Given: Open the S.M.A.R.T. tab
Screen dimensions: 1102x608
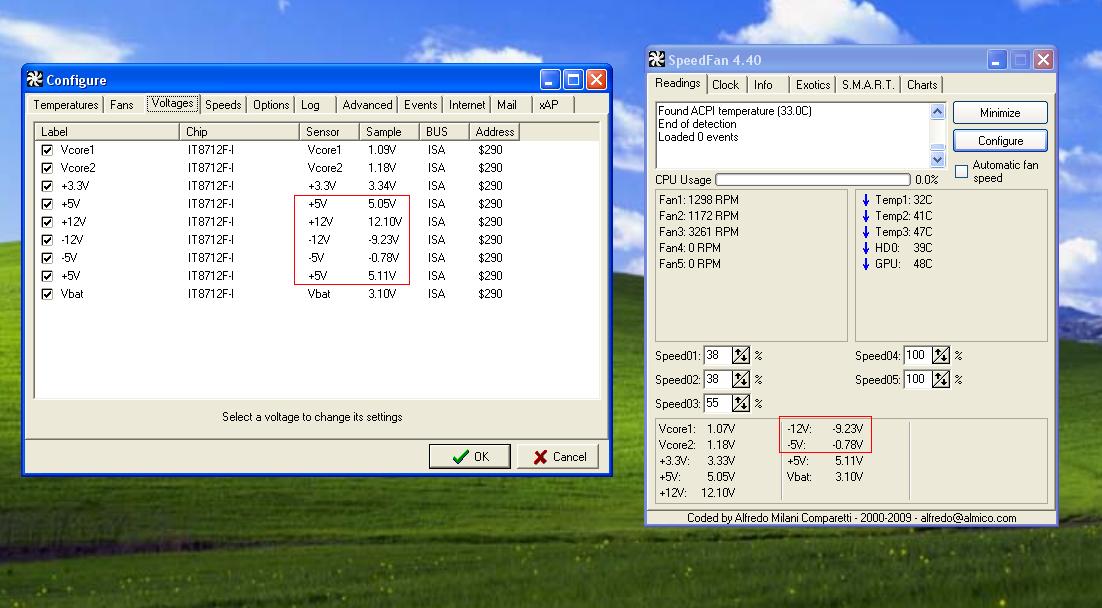Looking at the screenshot, I should (x=868, y=85).
